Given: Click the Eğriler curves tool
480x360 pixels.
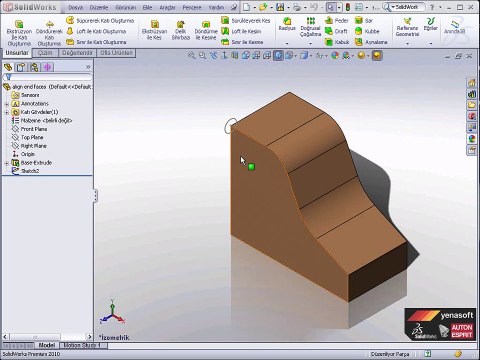Looking at the screenshot, I should pyautogui.click(x=431, y=24).
